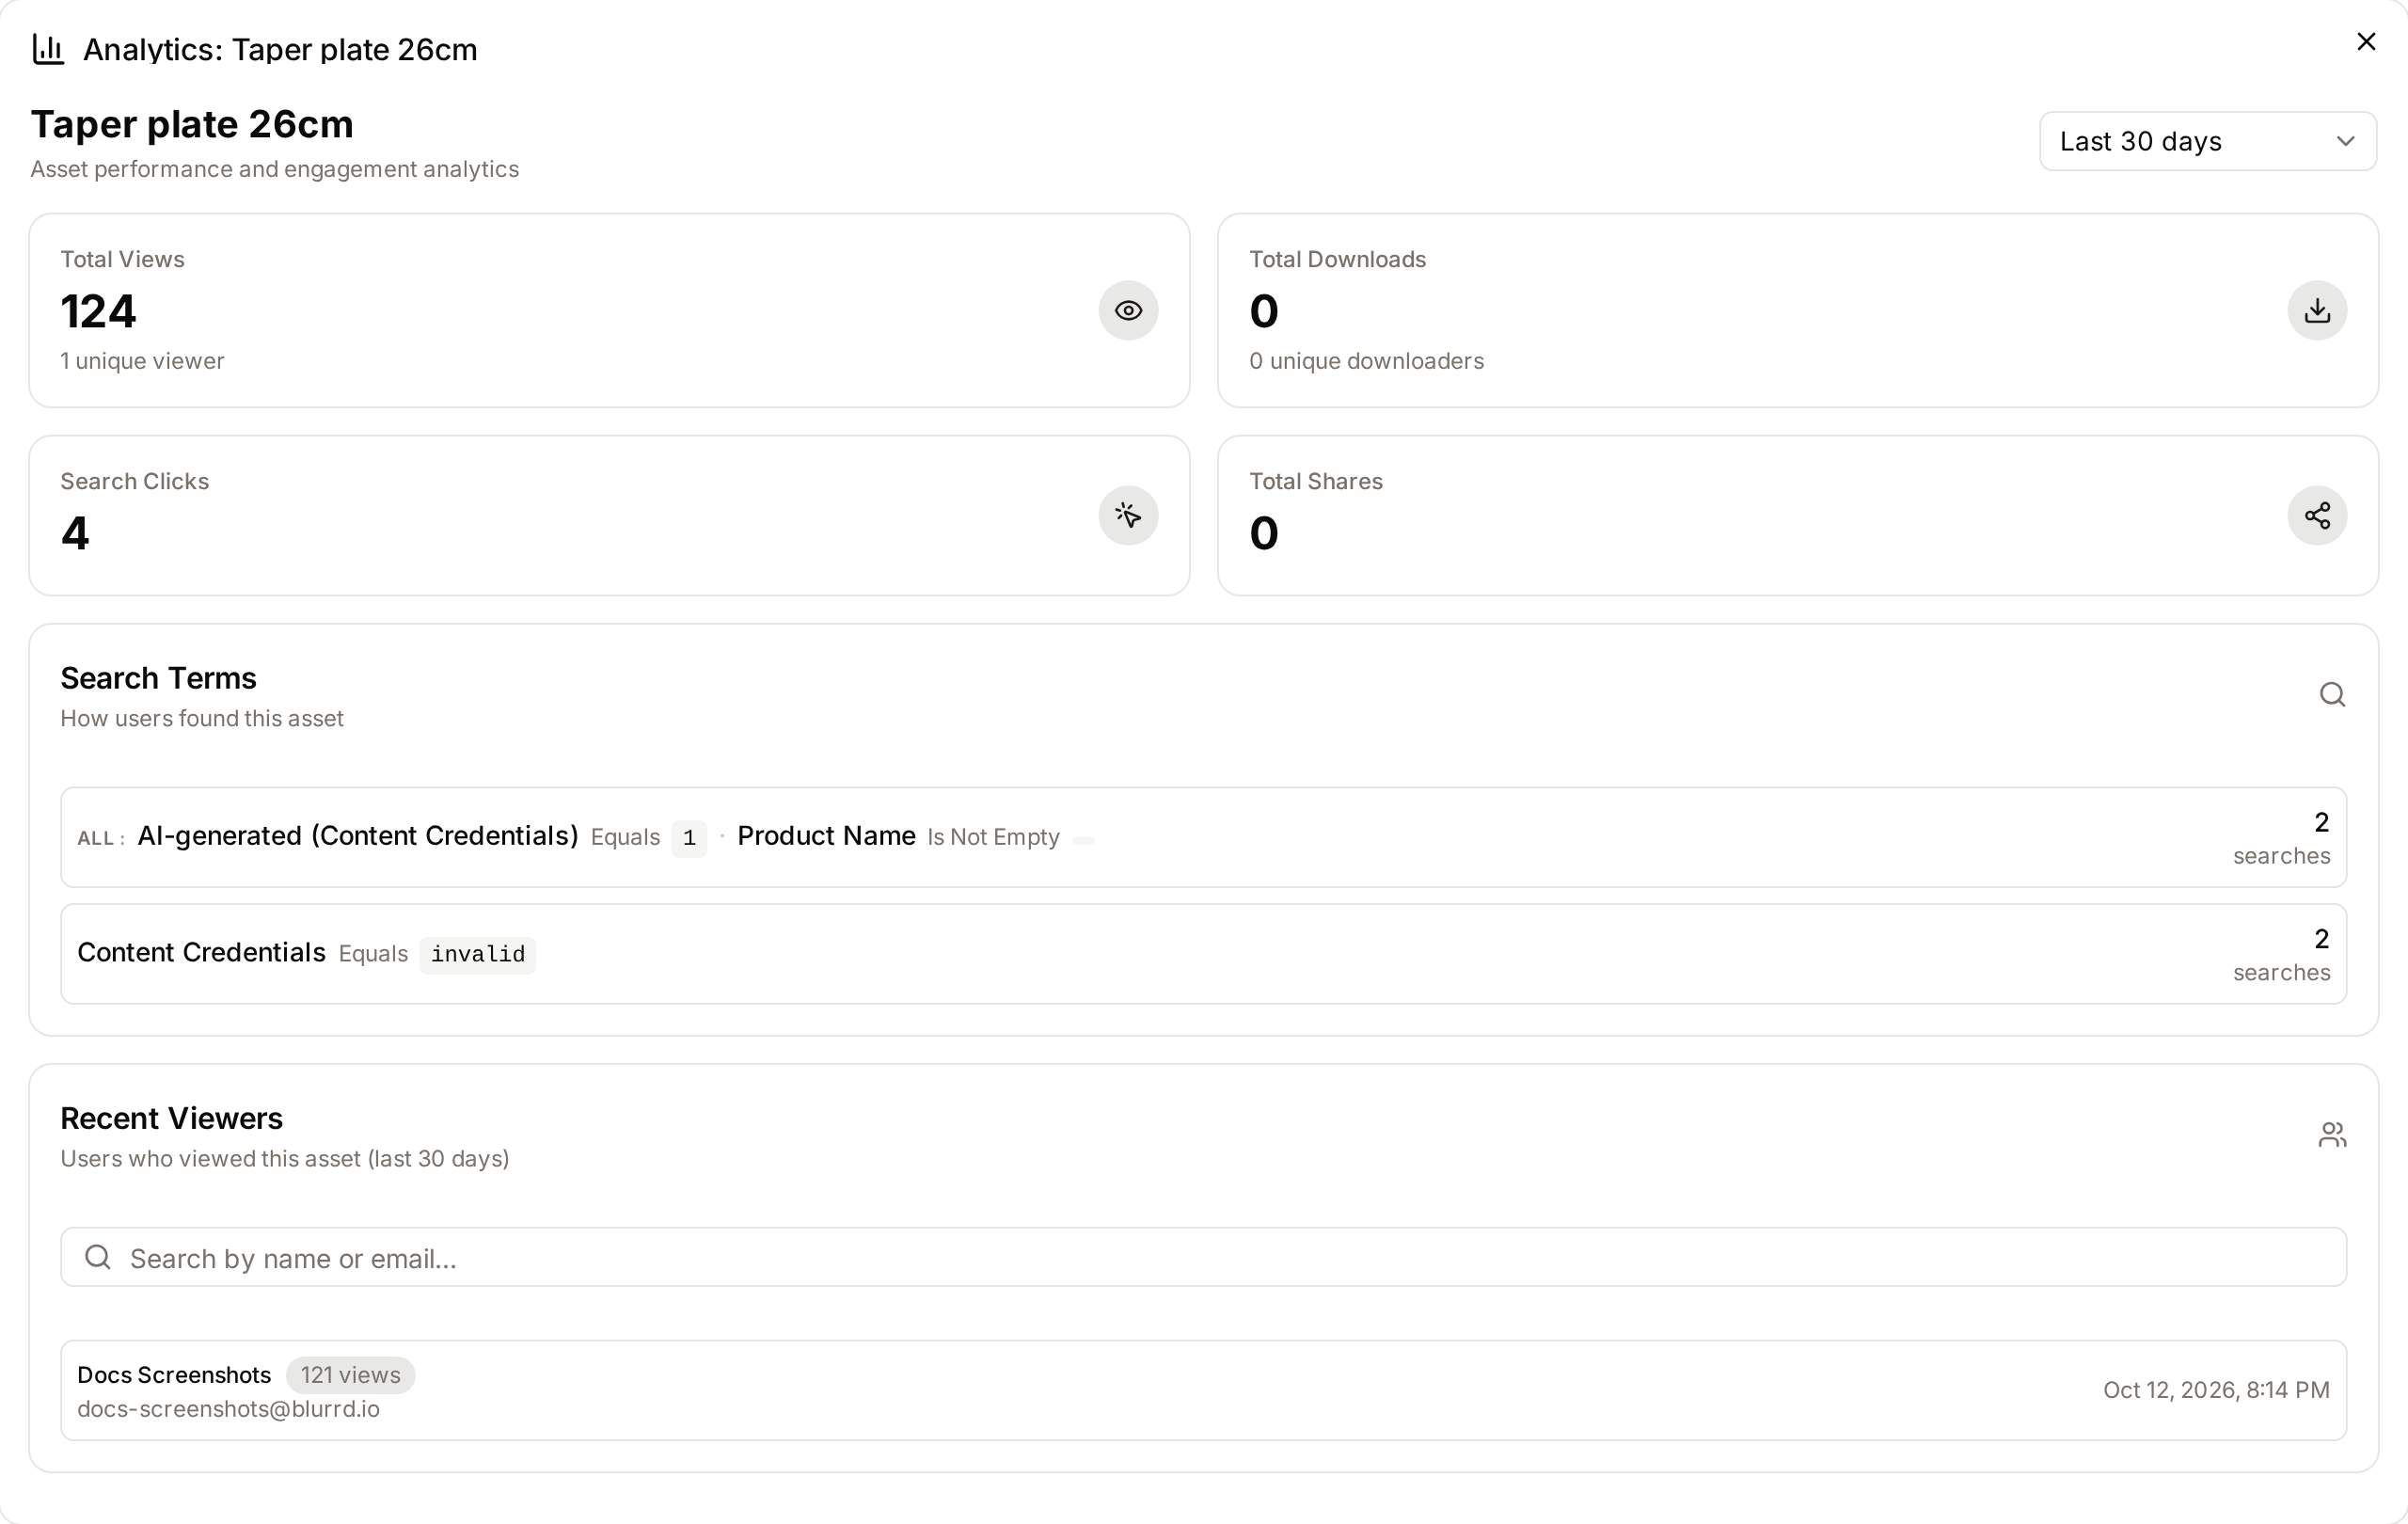Click the Recent Viewers section heading
The image size is (2408, 1524).
pyautogui.click(x=171, y=1118)
